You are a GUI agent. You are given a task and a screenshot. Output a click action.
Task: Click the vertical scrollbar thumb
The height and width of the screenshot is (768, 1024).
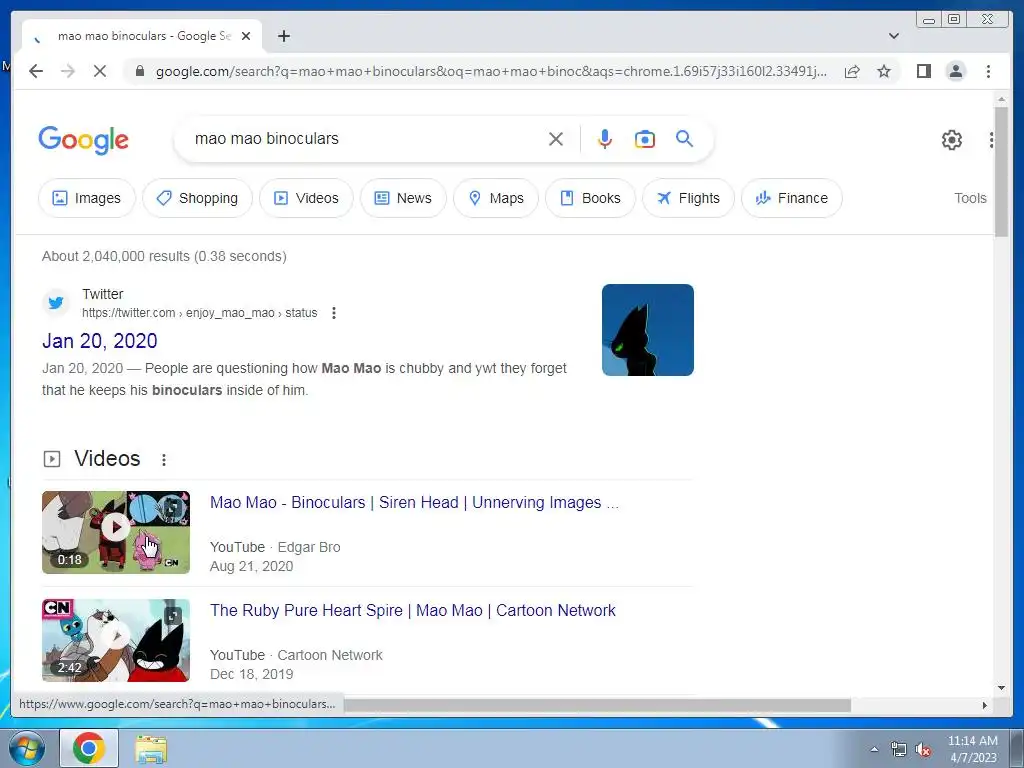[x=1000, y=171]
